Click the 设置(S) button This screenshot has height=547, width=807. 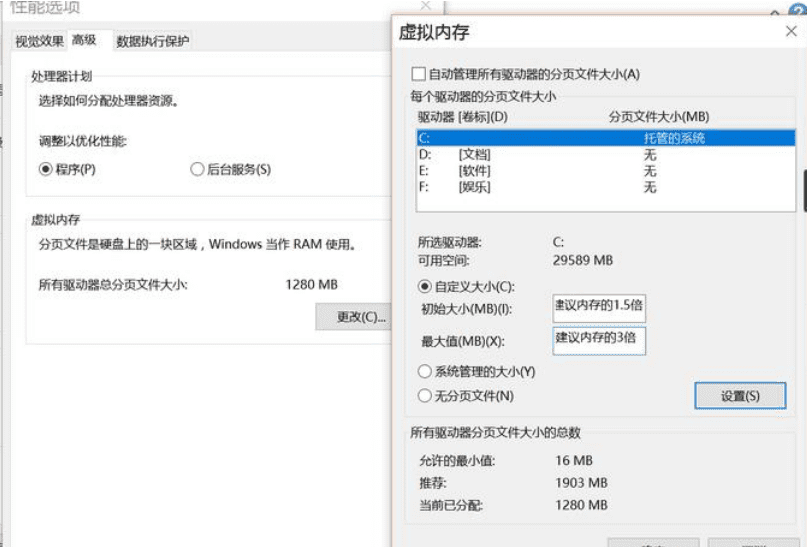tap(740, 396)
